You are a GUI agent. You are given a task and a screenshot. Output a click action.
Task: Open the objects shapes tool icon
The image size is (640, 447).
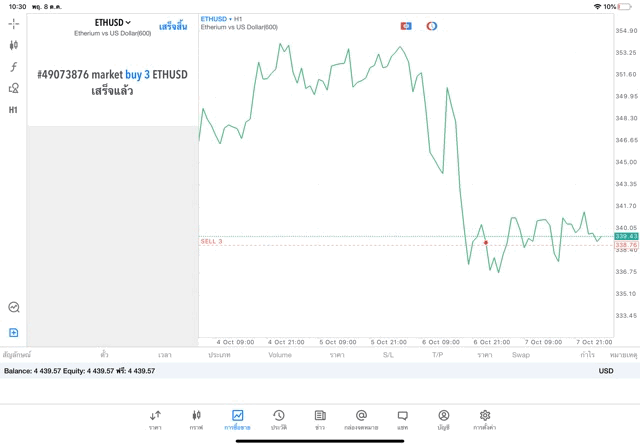click(13, 88)
